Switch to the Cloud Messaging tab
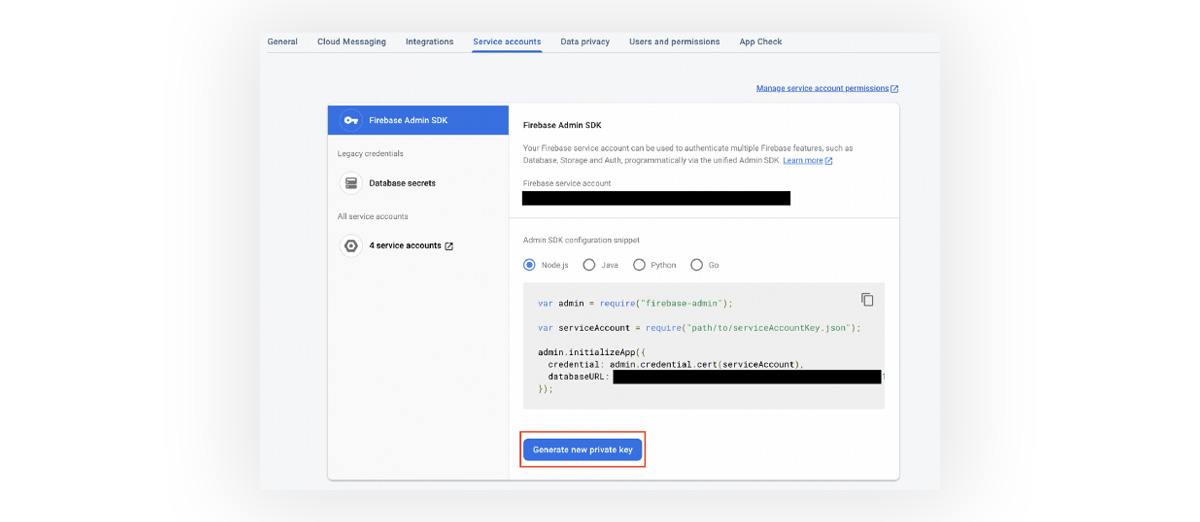Viewport: 1200px width, 522px height. (351, 42)
